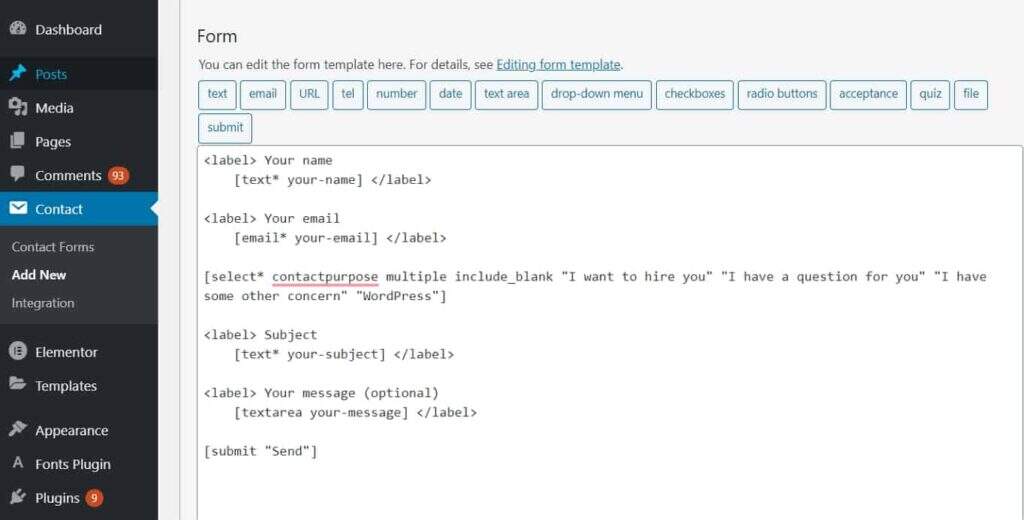
Task: Click the Plugins plug icon
Action: [x=18, y=497]
